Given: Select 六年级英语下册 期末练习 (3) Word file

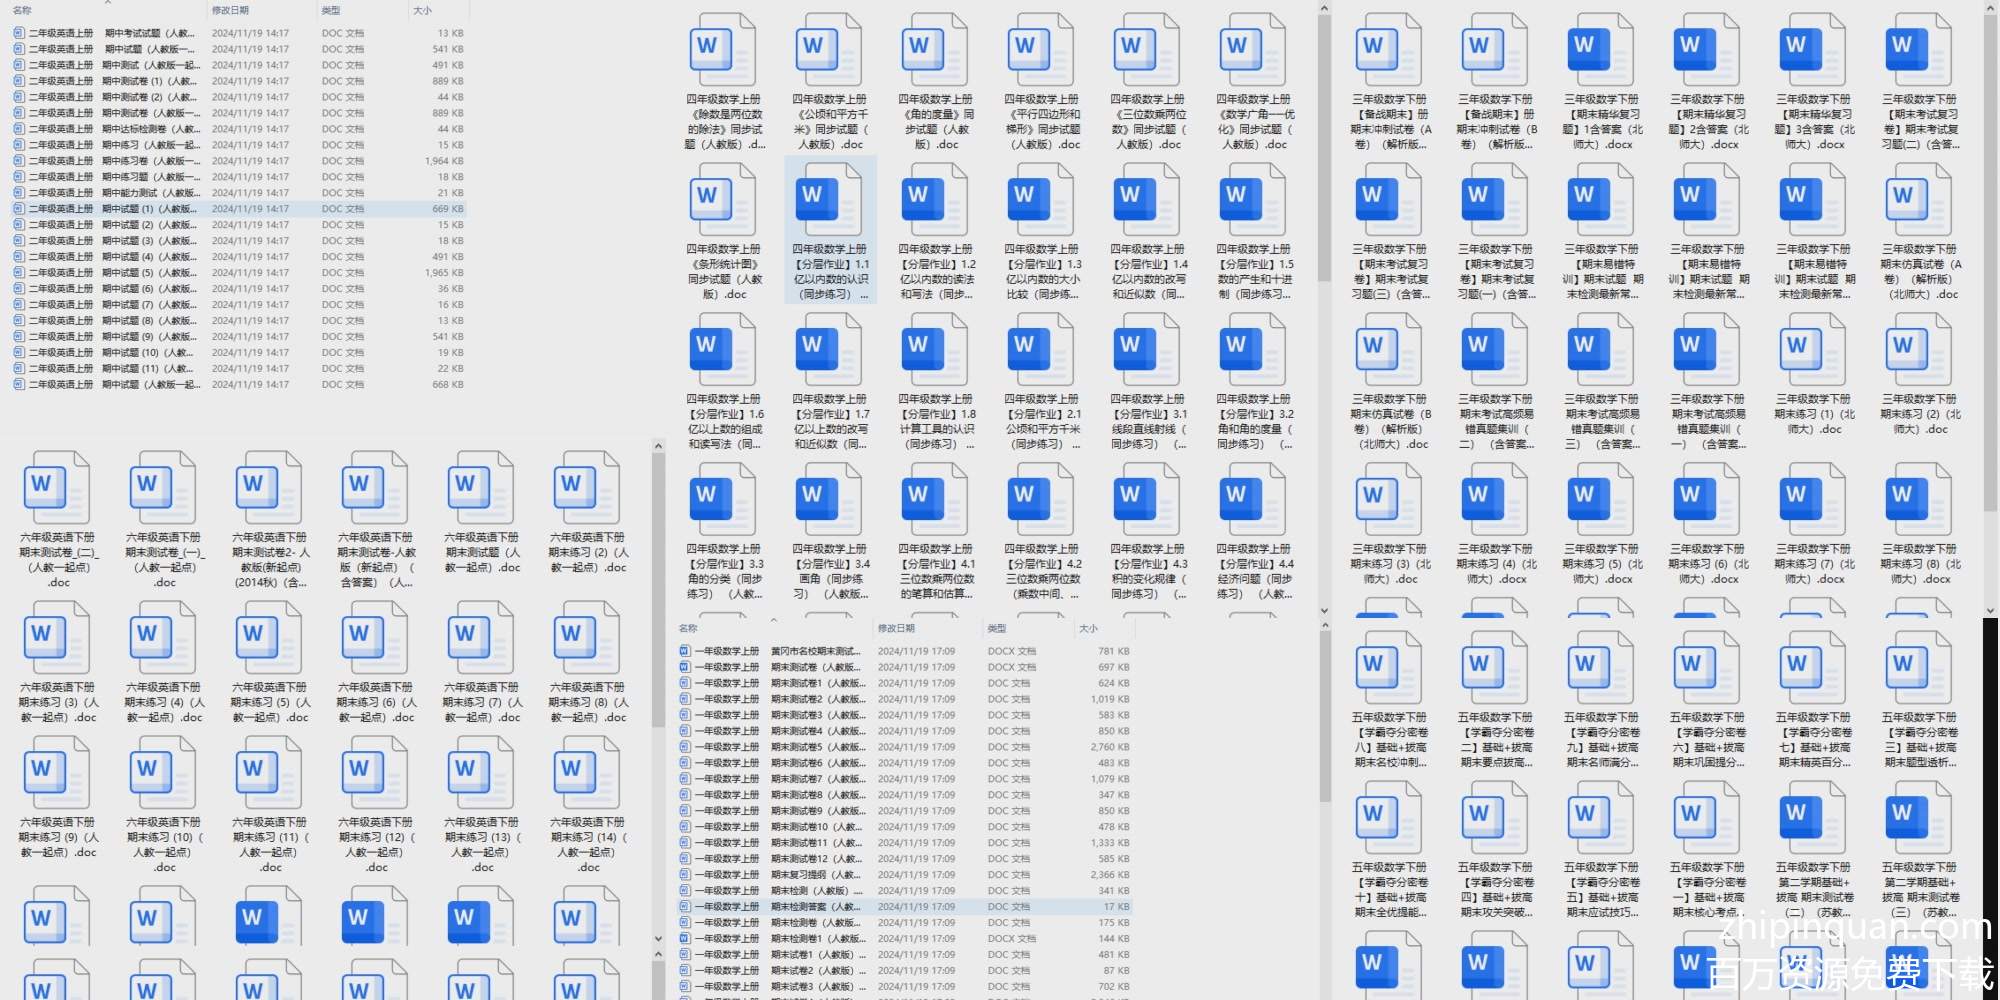Looking at the screenshot, I should tap(57, 639).
